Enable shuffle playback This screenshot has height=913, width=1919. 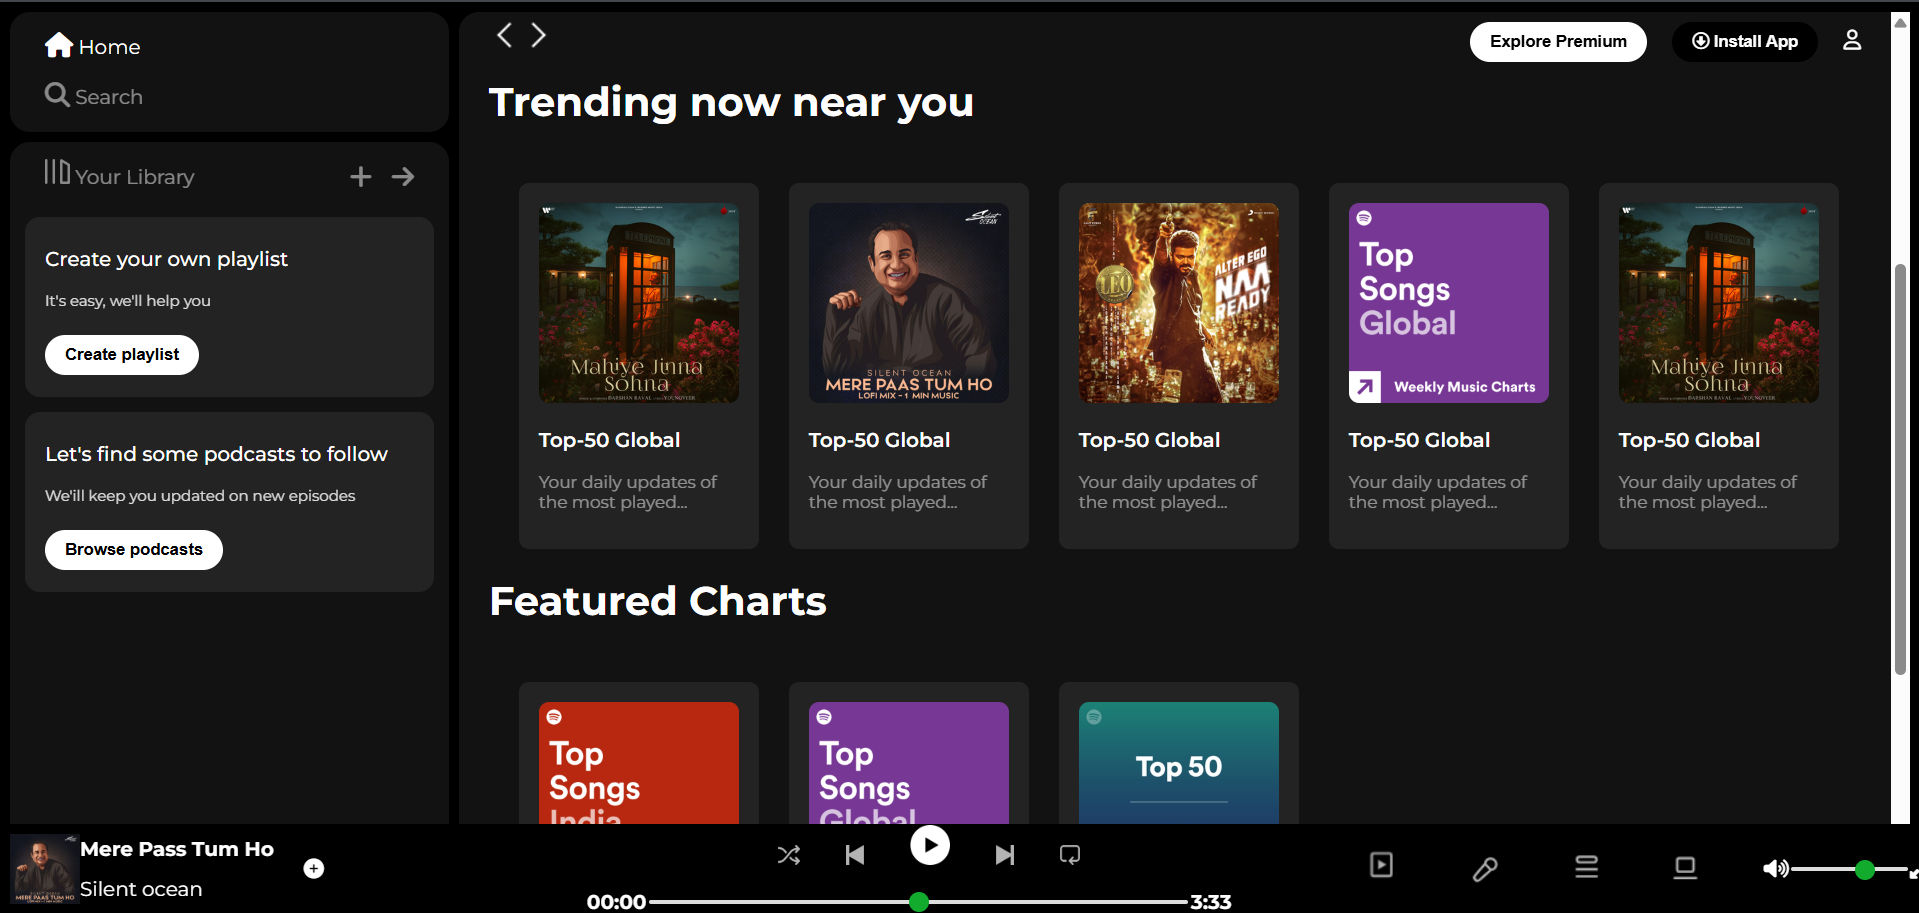(x=789, y=855)
